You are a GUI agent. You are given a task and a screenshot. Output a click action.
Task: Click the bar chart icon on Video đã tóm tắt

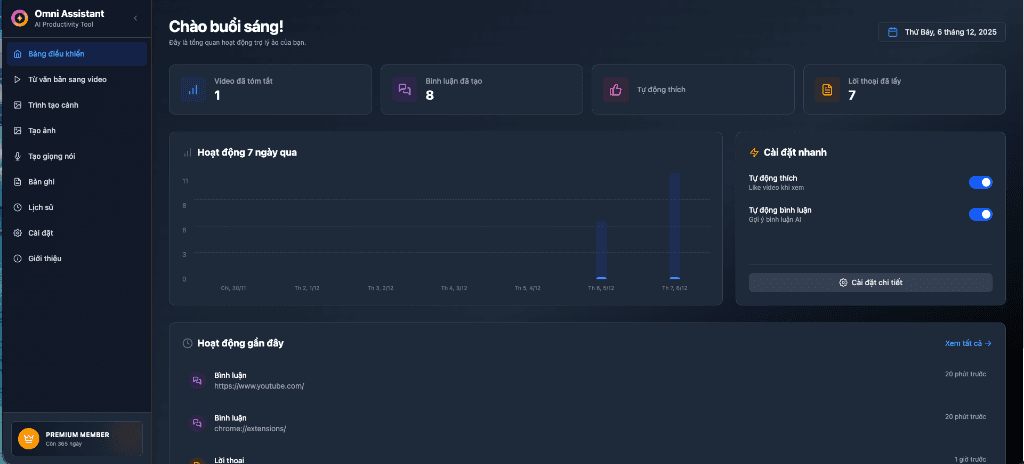tap(193, 90)
